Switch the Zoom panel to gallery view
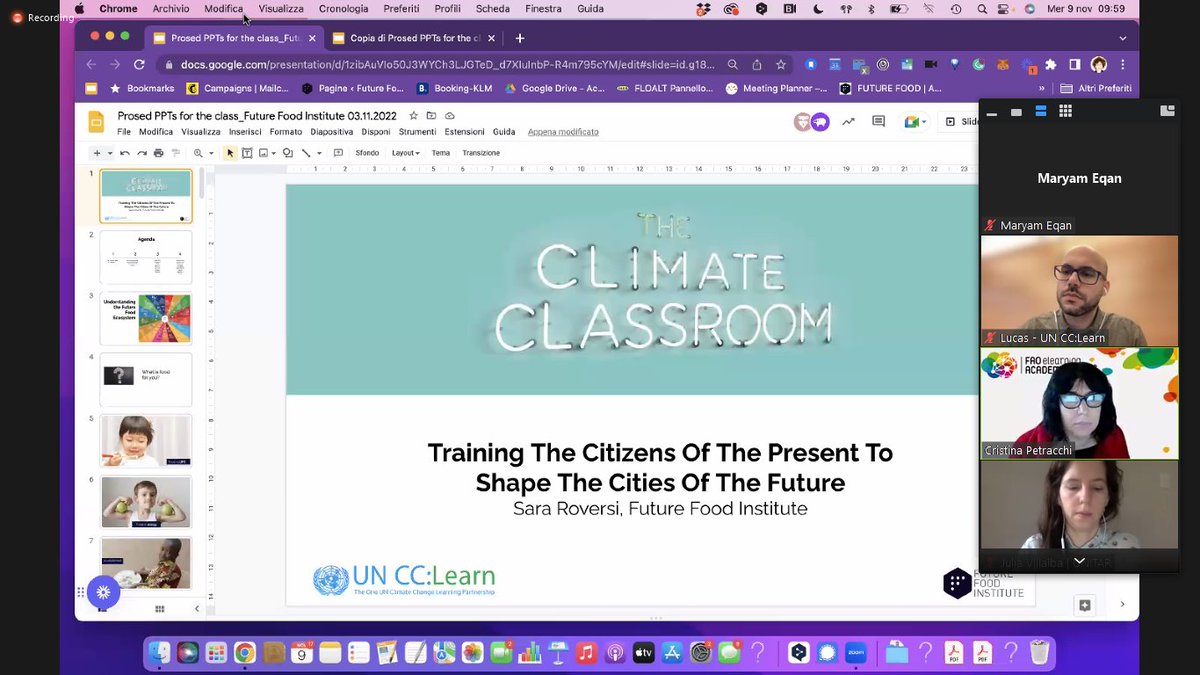This screenshot has height=675, width=1200. [x=1064, y=110]
